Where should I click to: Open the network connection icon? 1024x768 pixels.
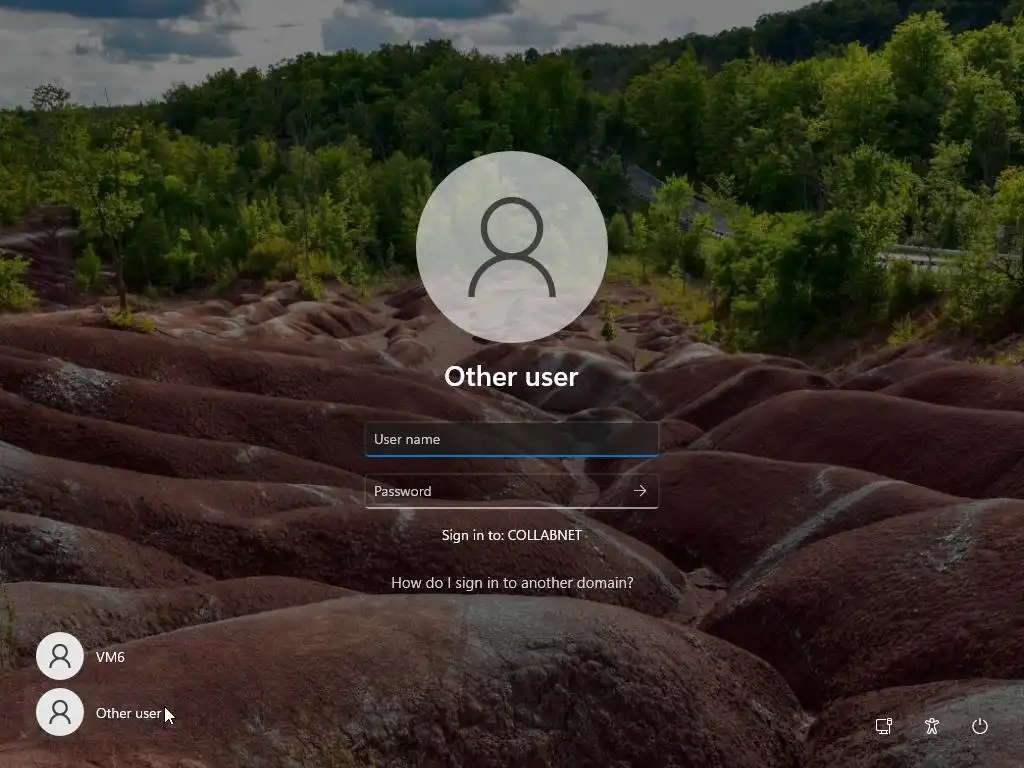tap(884, 726)
